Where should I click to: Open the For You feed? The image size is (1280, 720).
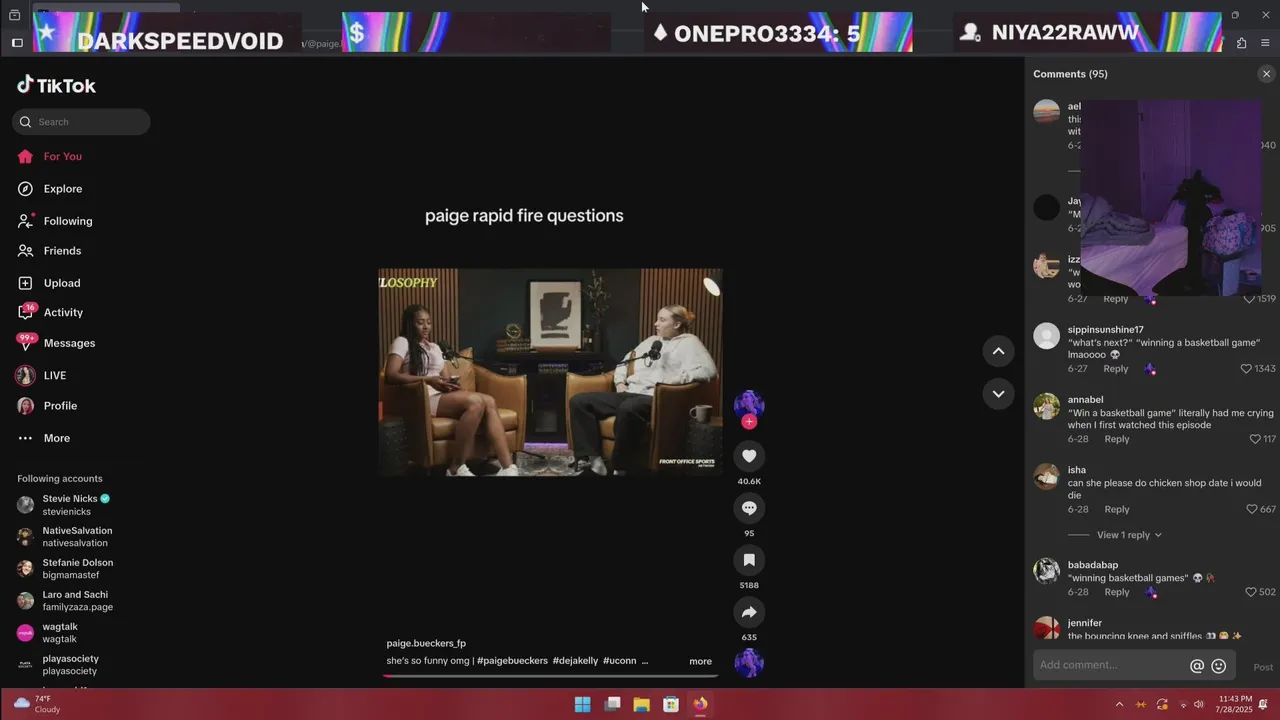[x=62, y=156]
